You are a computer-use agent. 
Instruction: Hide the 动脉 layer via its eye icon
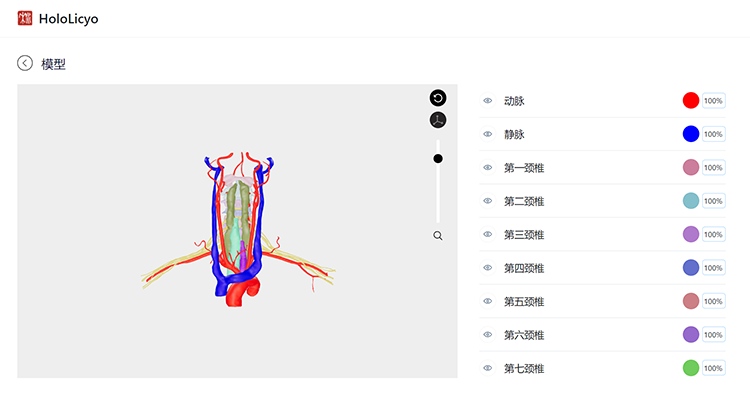pyautogui.click(x=487, y=100)
